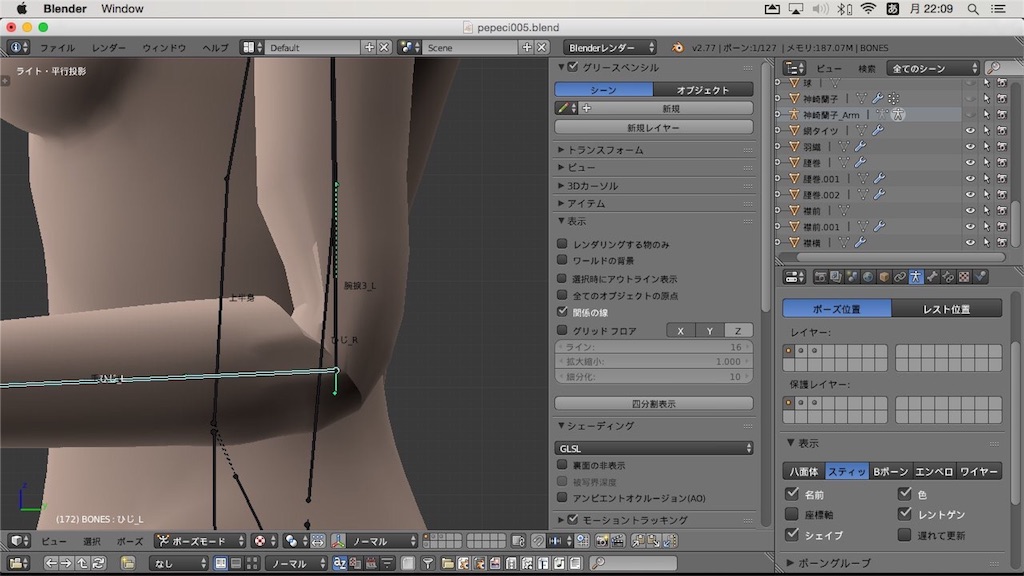Screen dimensions: 1024x576
Task: Click create new directory folder icon
Action: pyautogui.click(x=127, y=563)
